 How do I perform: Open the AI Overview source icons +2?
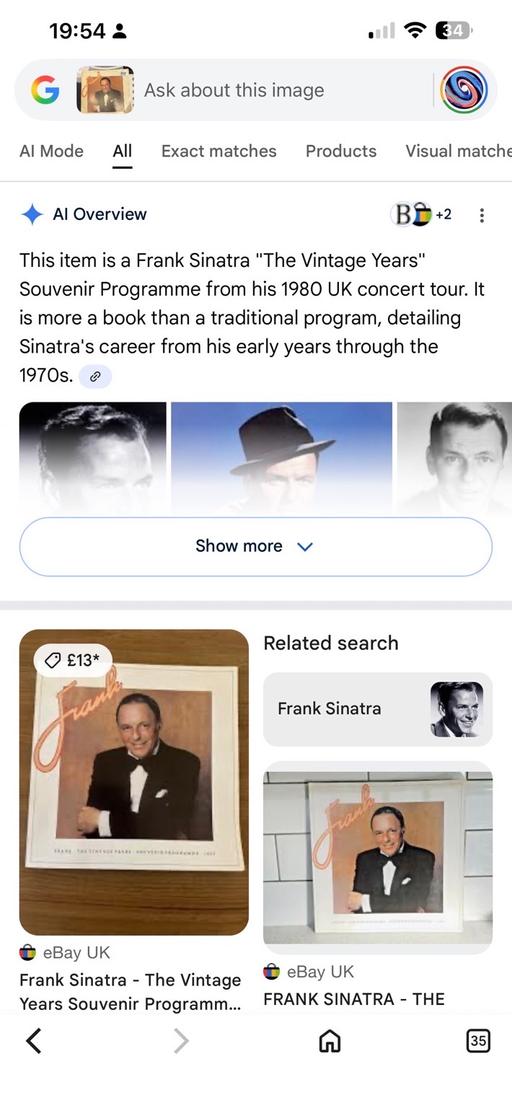click(x=421, y=214)
